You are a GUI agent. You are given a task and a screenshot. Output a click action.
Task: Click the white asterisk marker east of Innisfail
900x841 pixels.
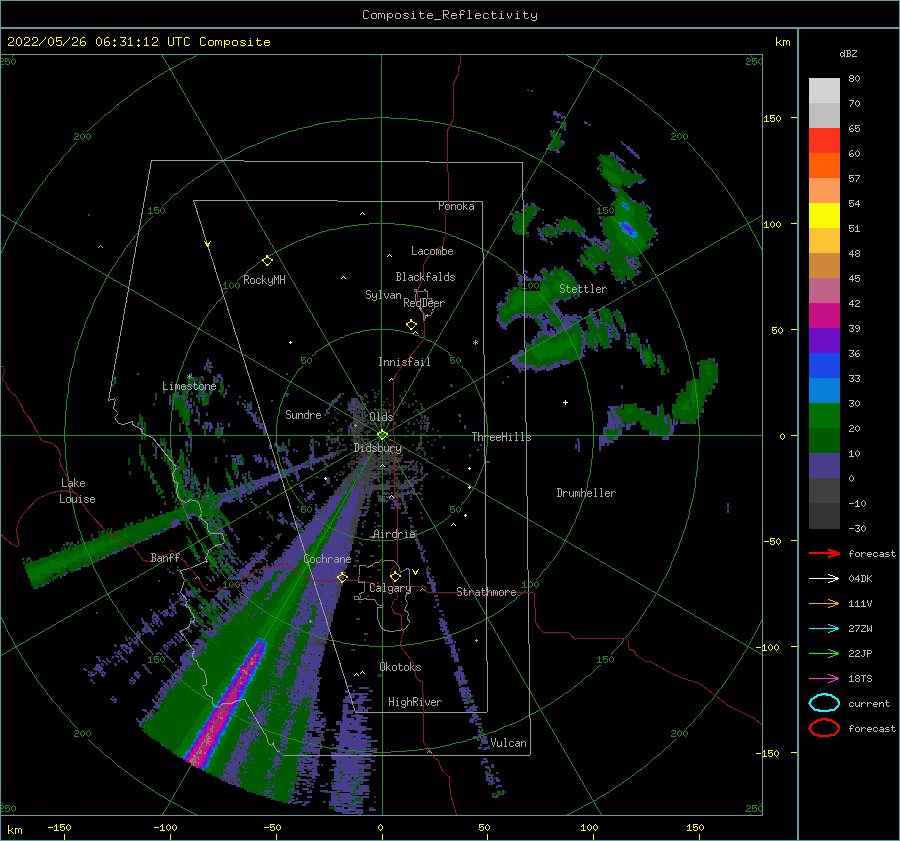[475, 343]
